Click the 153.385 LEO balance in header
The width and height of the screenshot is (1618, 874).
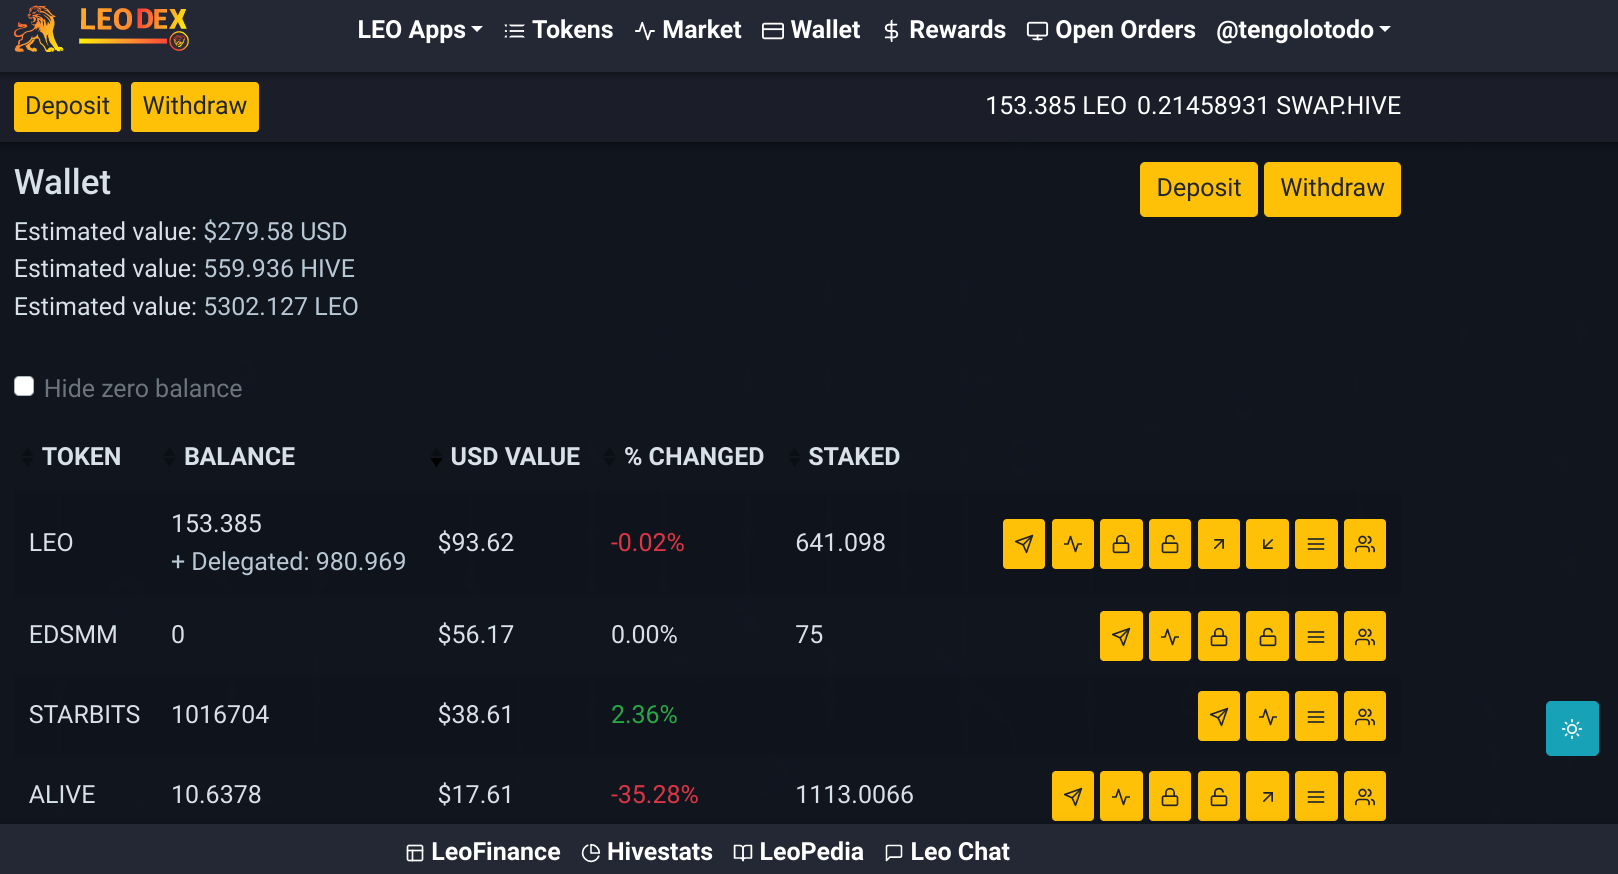(x=1056, y=106)
